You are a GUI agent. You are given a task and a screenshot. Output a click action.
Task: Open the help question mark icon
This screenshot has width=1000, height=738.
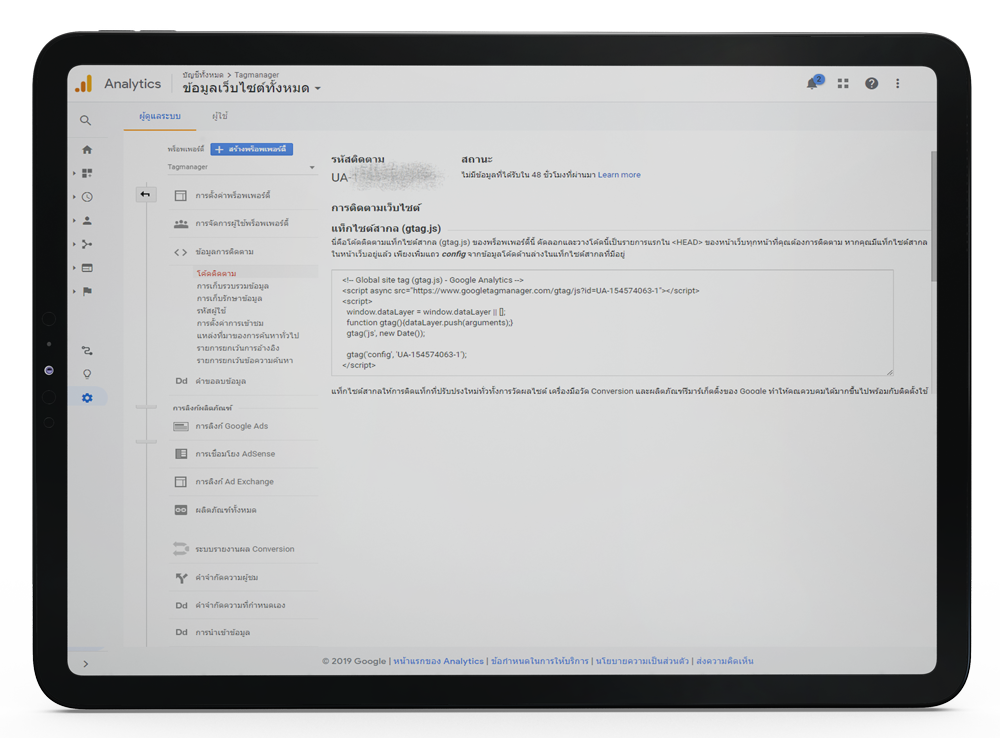(x=871, y=84)
